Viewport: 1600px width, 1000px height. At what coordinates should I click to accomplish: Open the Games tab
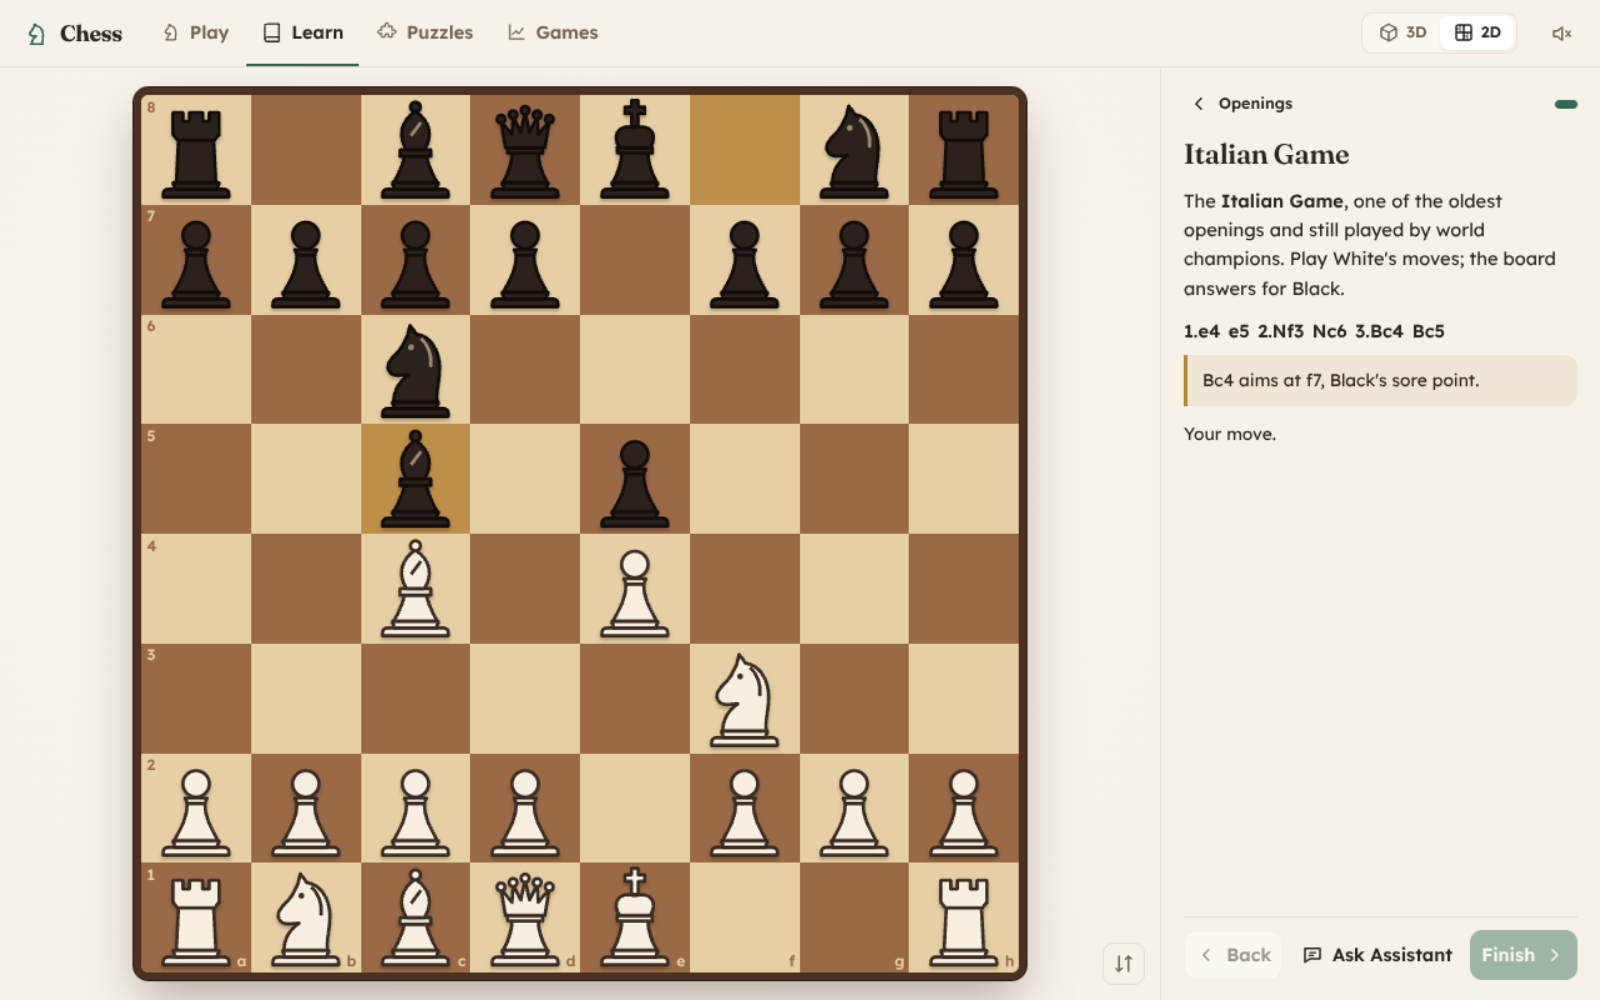[553, 32]
